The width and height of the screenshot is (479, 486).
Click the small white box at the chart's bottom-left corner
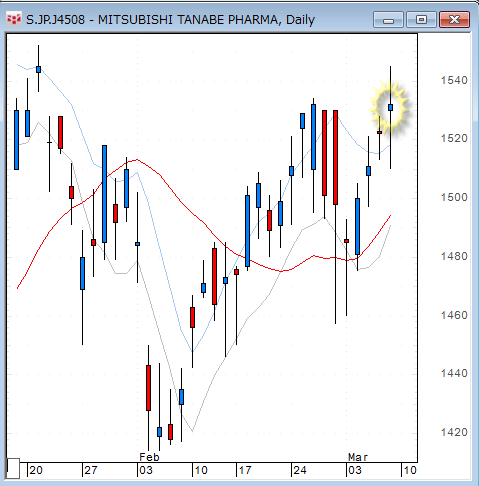(13, 468)
